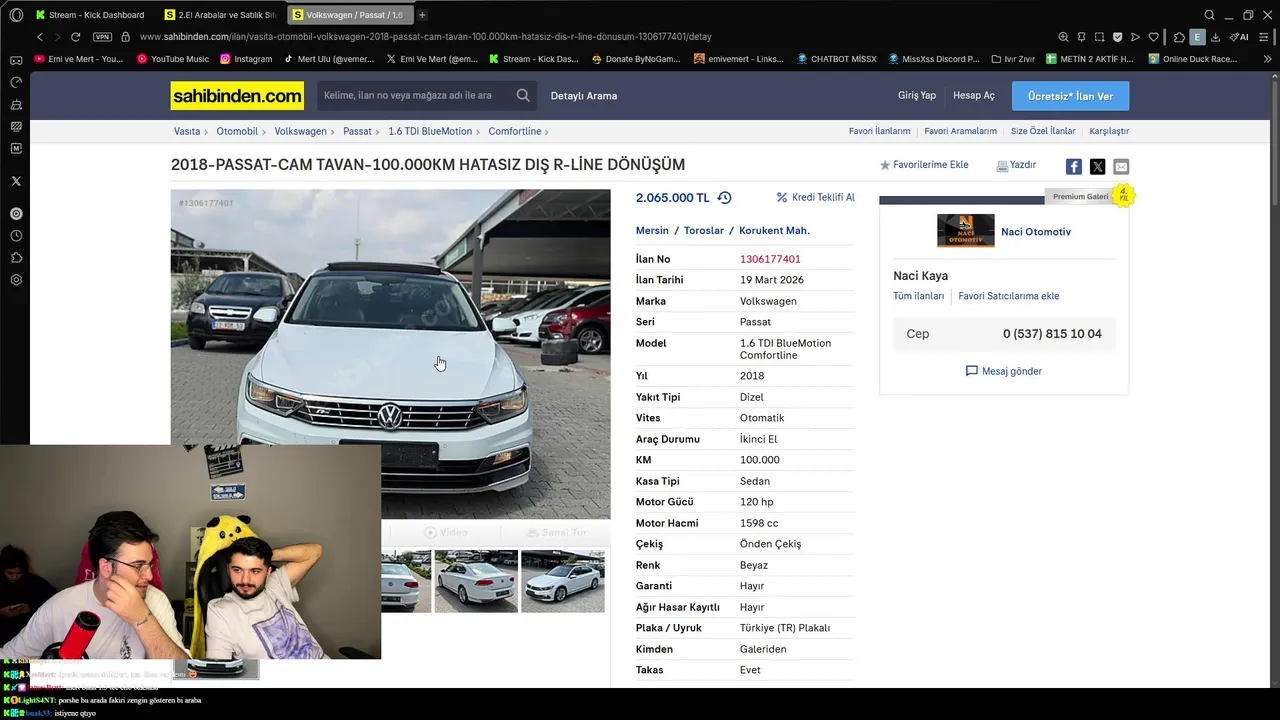Switch to 2.El Arabalar ve Satılık tab
Image resolution: width=1280 pixels, height=720 pixels.
[222, 15]
